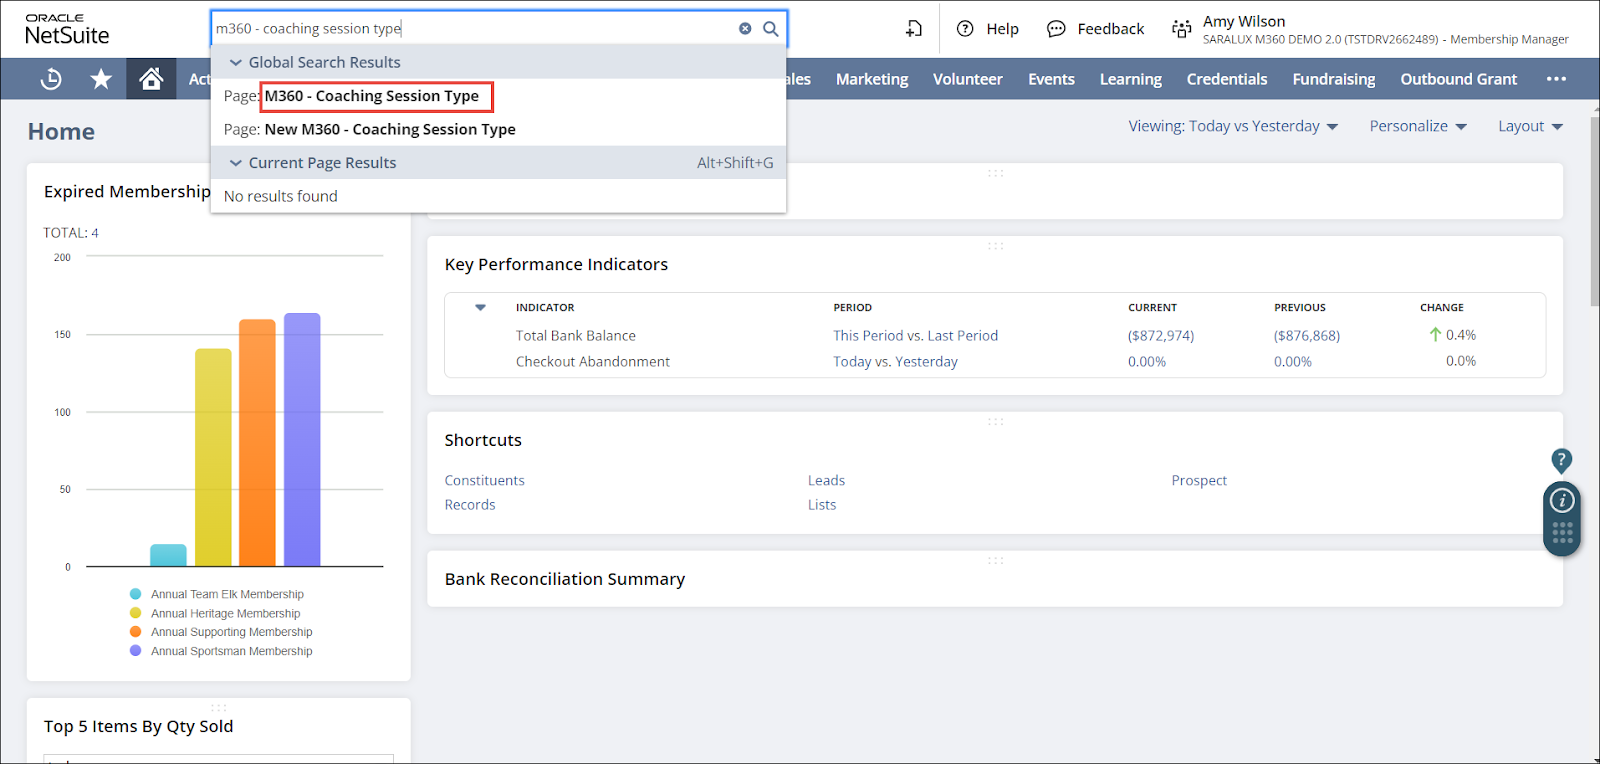Screen dimensions: 1600x764
Task: Toggle Annual Sportsman Membership legend entry
Action: [231, 651]
